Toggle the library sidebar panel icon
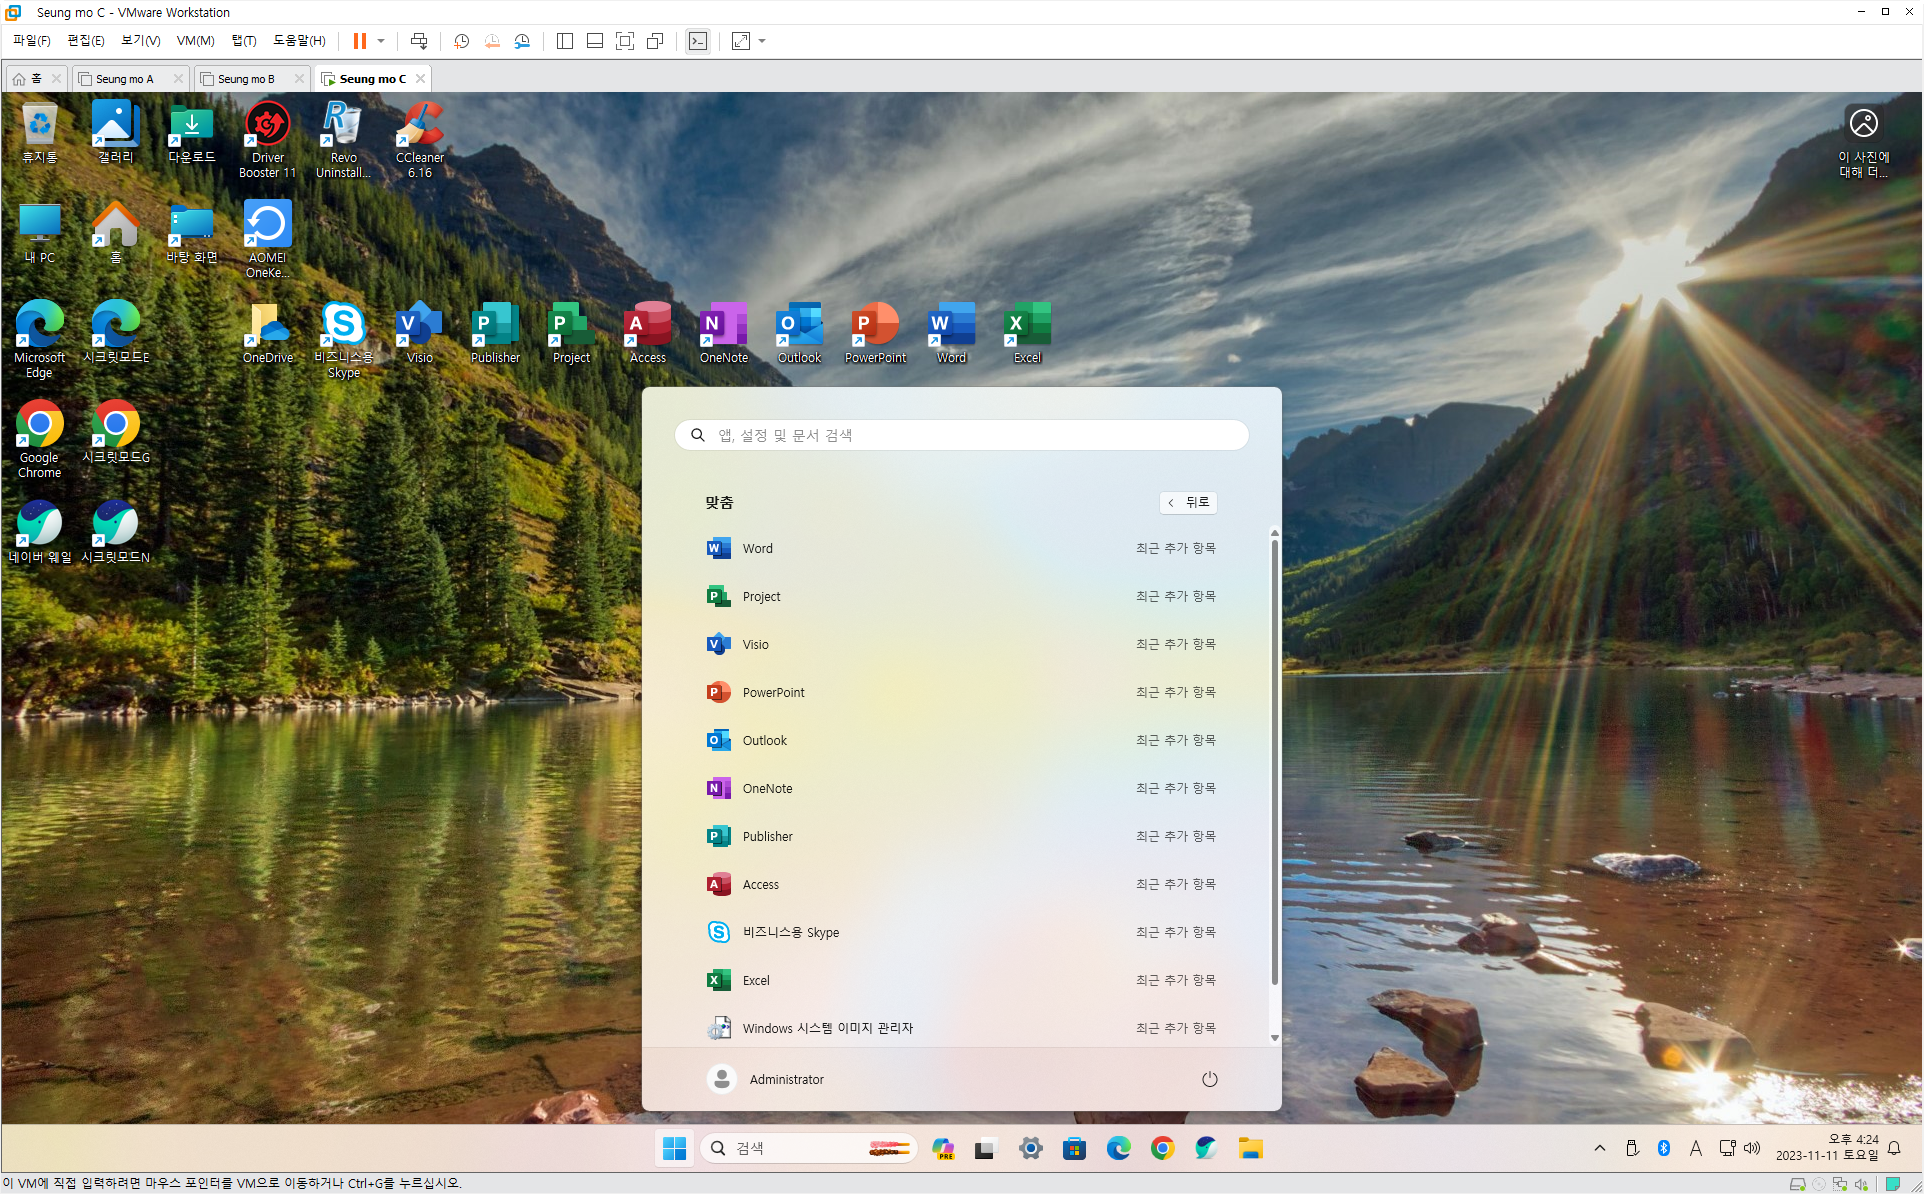The width and height of the screenshot is (1924, 1194). (565, 41)
